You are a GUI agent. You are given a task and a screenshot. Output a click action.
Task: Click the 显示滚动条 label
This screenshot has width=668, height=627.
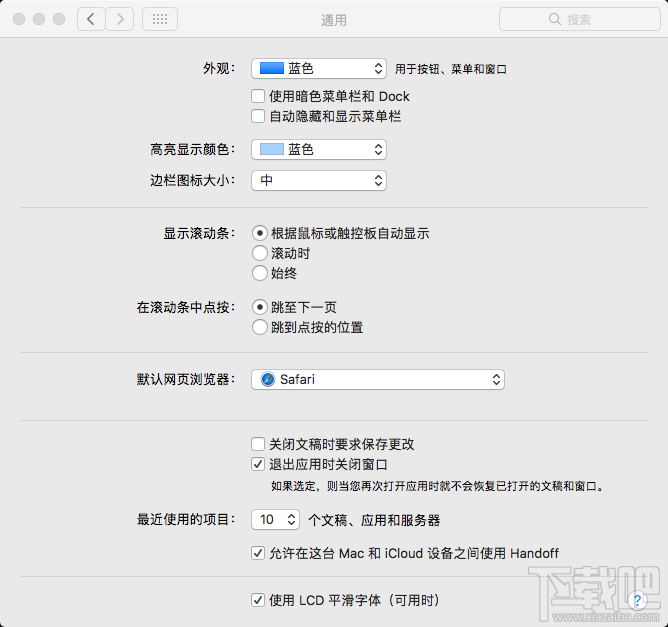pos(199,233)
